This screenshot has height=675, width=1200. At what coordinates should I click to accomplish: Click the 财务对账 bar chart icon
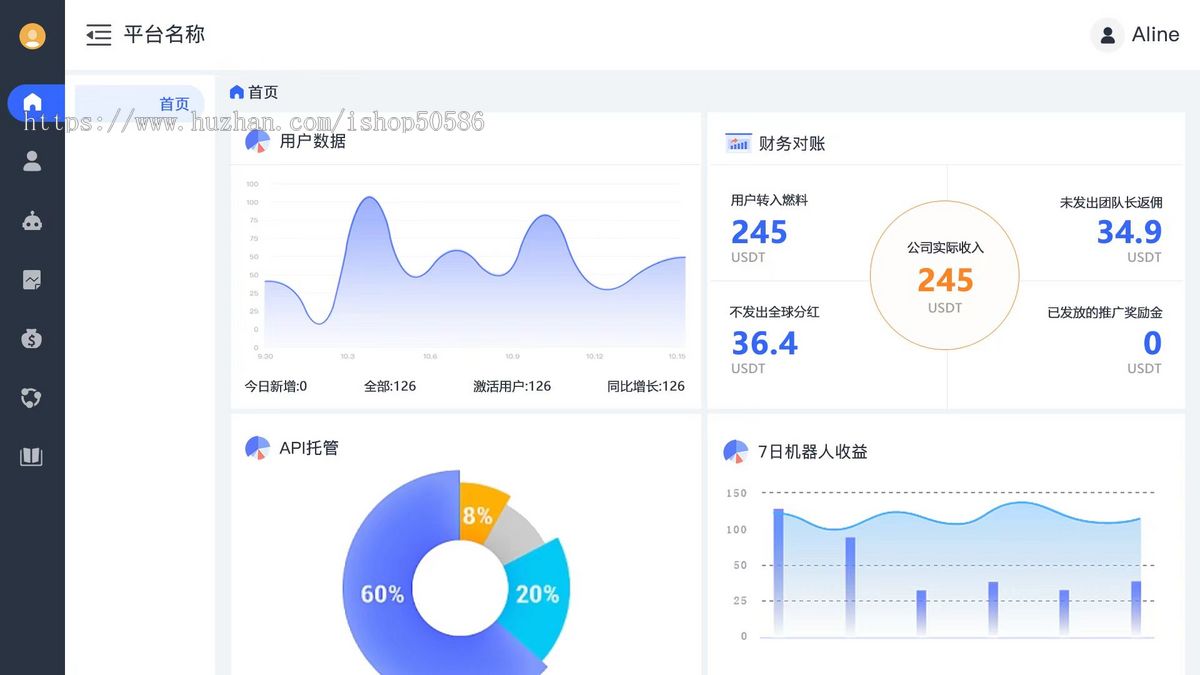tap(738, 143)
